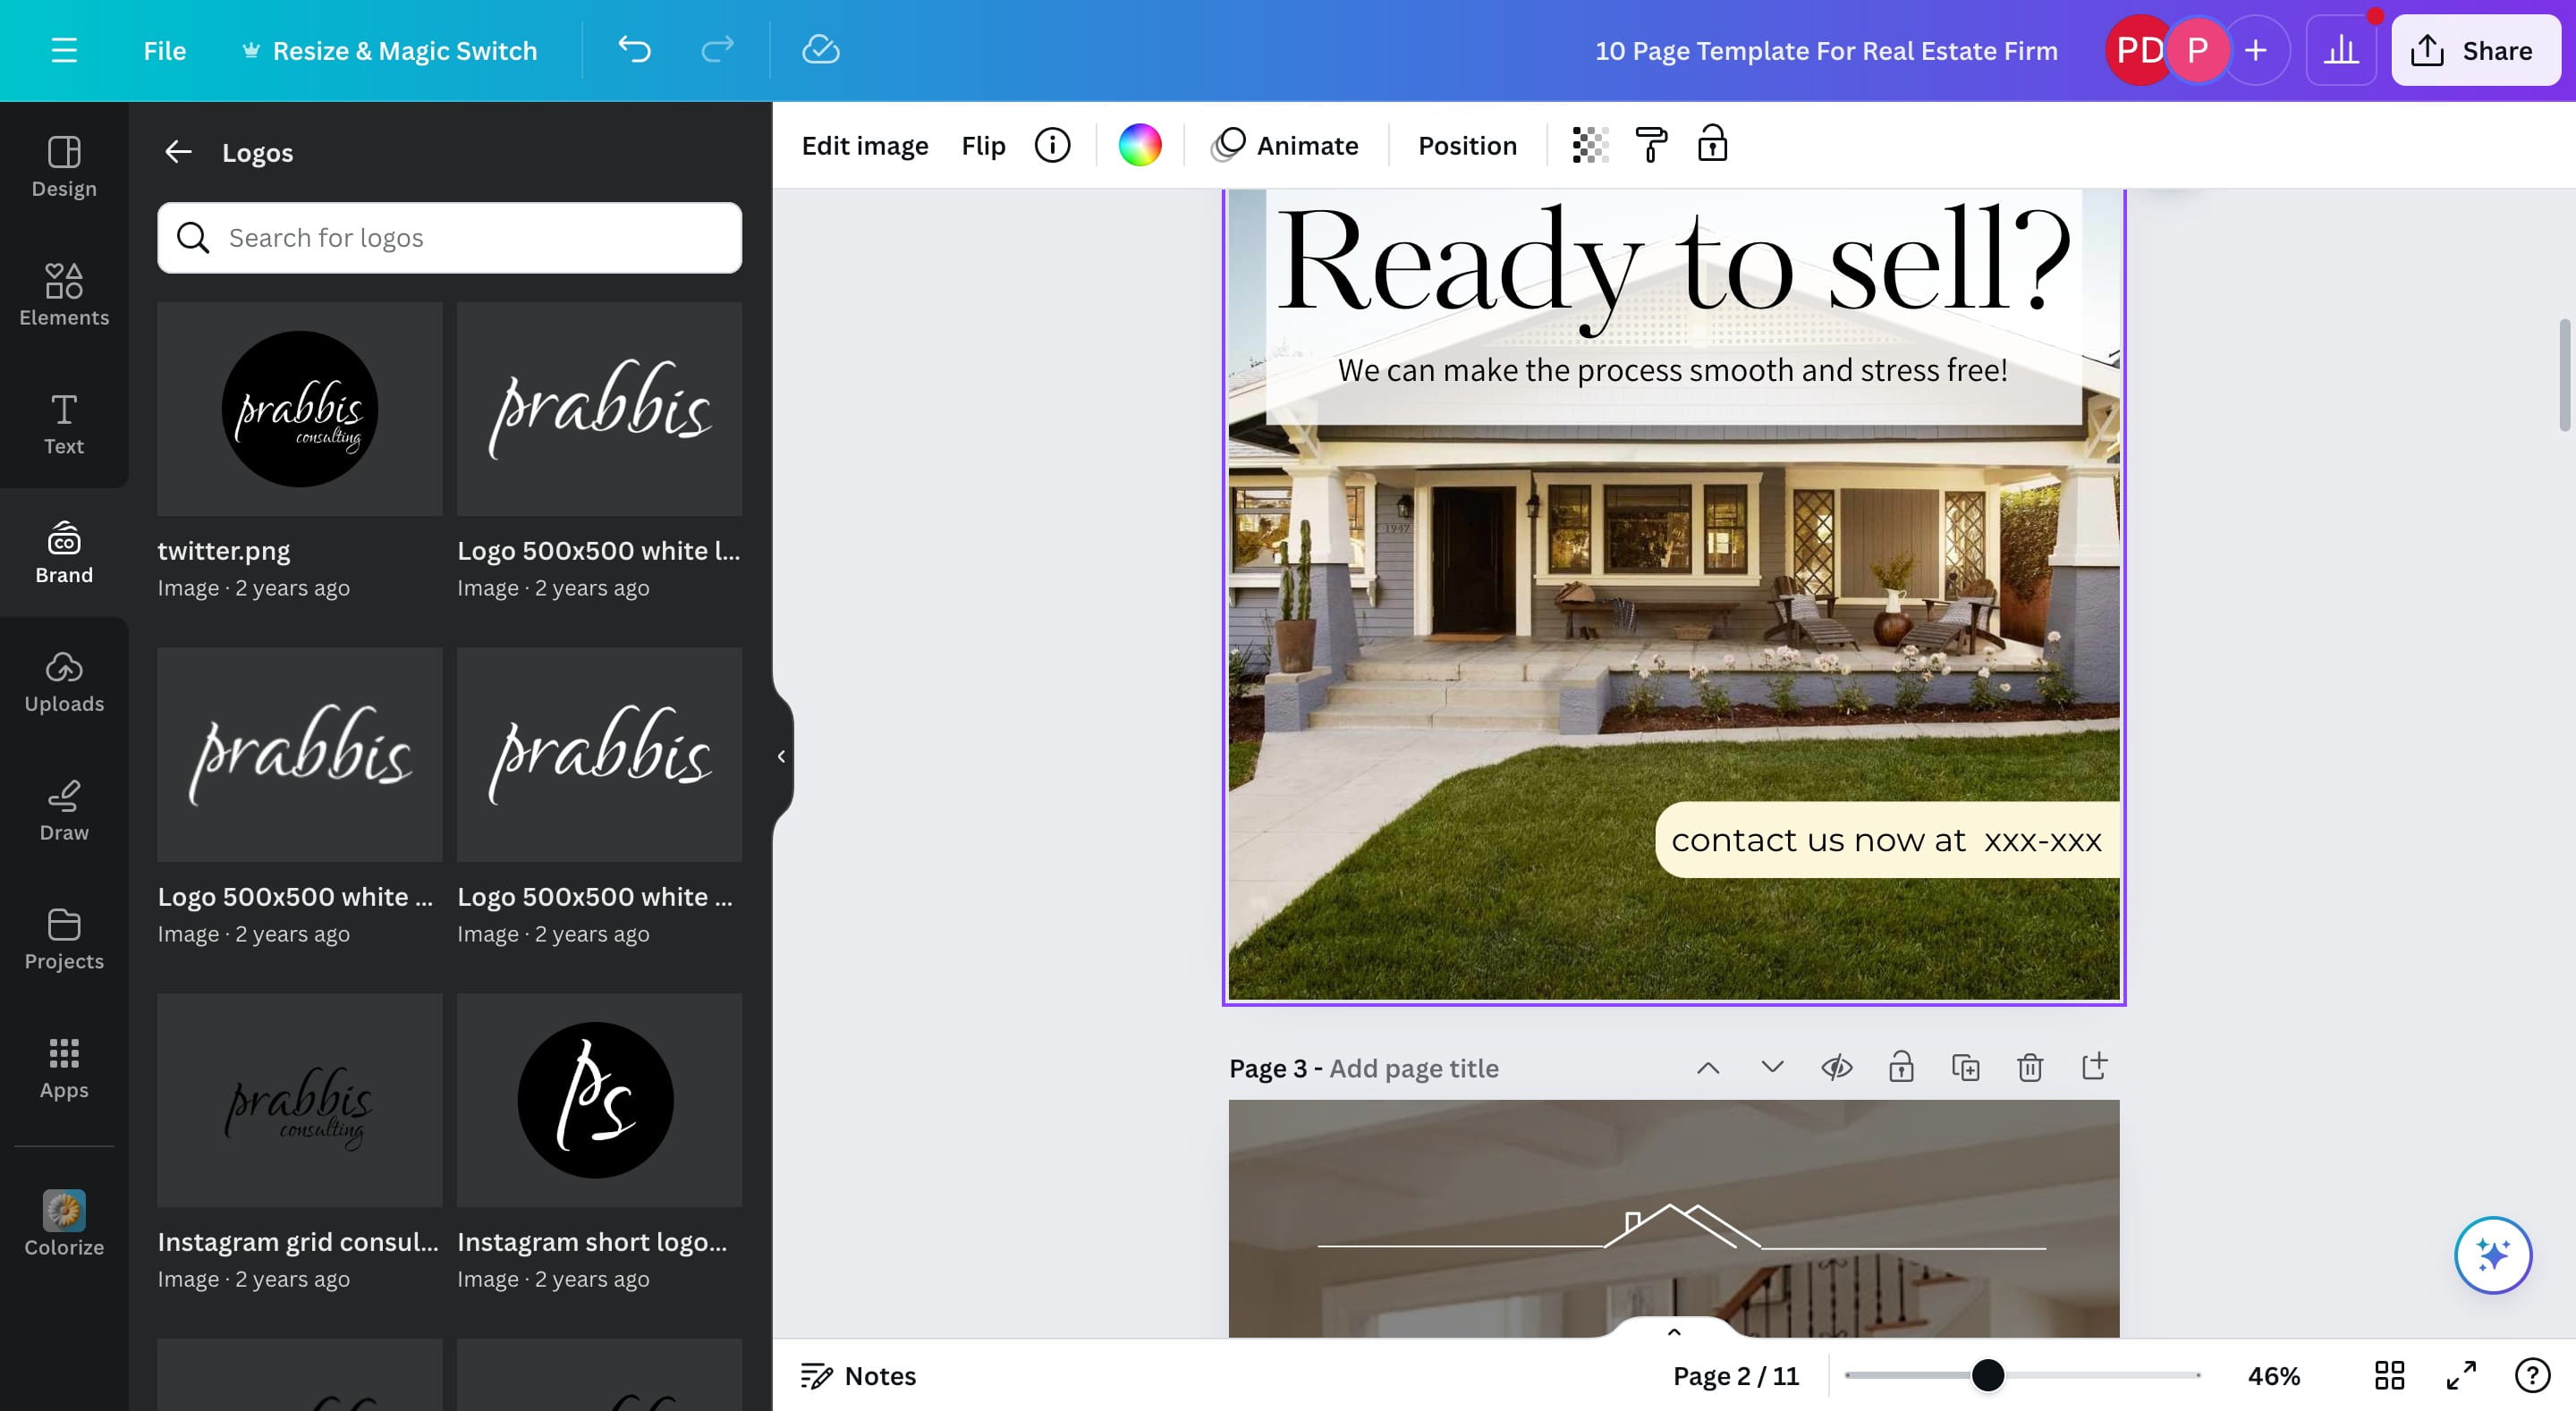Add a collaborator with plus icon
2576x1411 pixels.
point(2255,50)
